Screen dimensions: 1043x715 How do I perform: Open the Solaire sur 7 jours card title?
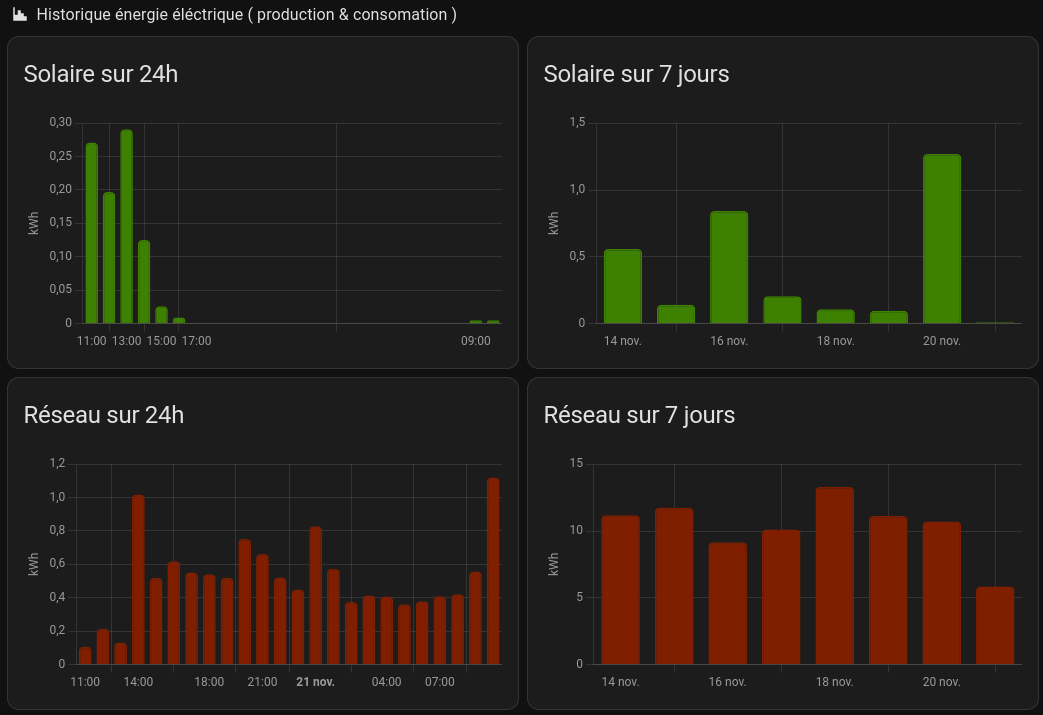[636, 74]
